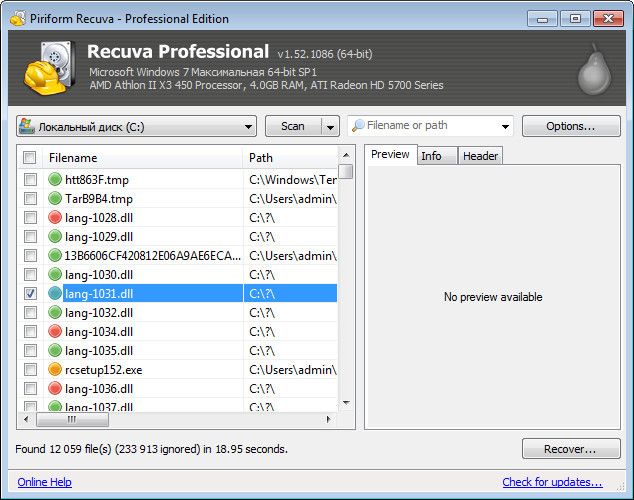The image size is (634, 500).
Task: Click the drive icon in disk selector
Action: (x=27, y=126)
